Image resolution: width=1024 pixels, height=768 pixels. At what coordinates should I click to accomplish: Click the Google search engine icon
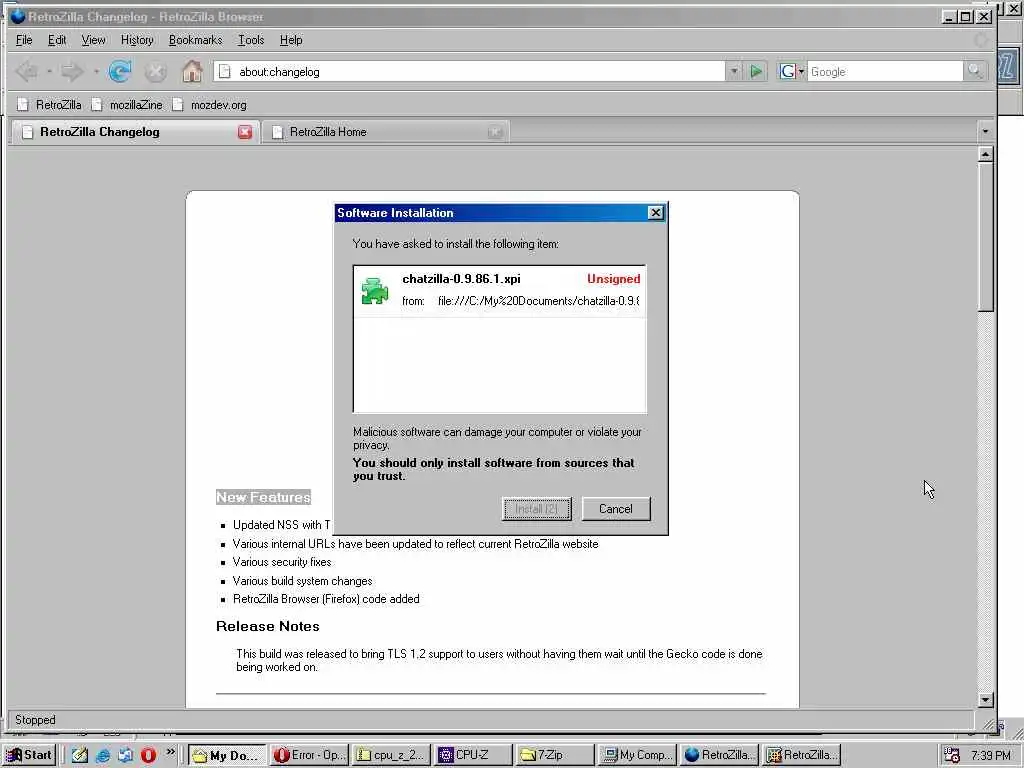pyautogui.click(x=788, y=71)
